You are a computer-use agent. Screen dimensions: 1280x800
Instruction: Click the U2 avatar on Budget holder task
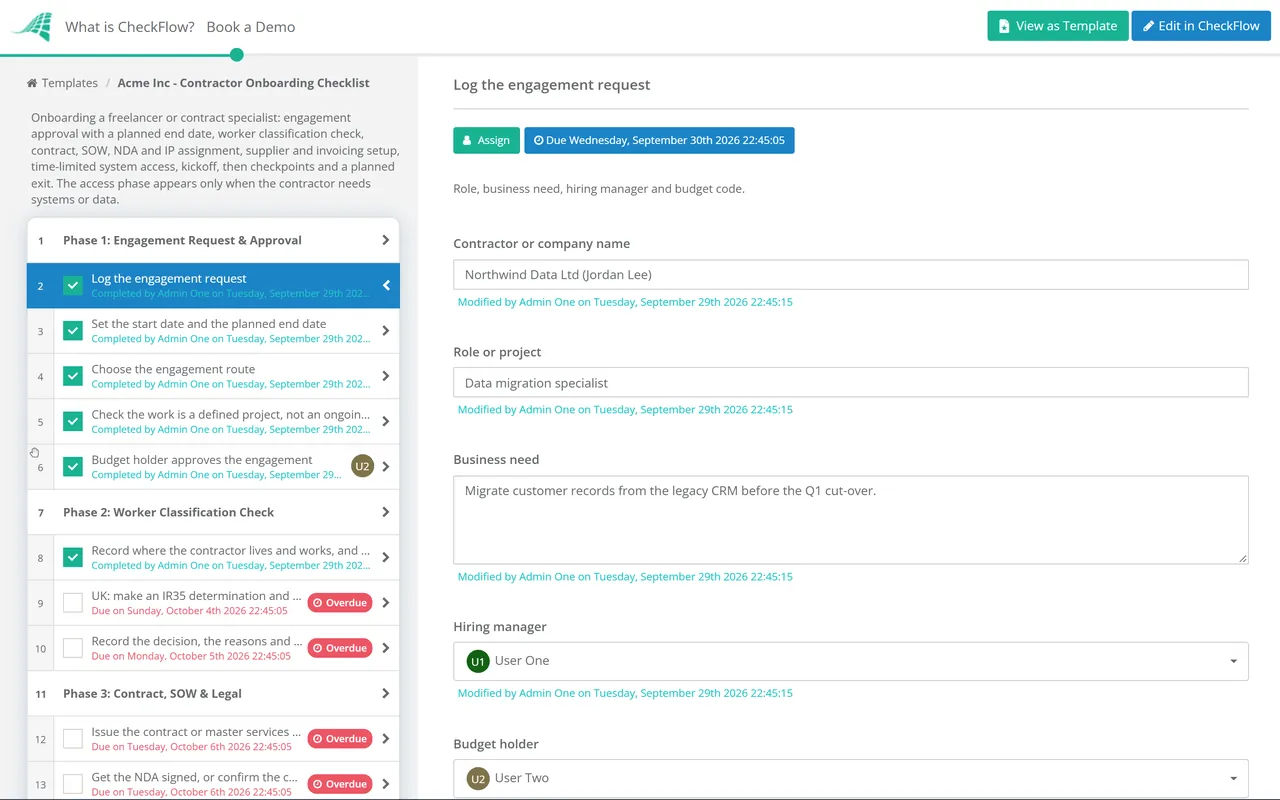coord(362,466)
